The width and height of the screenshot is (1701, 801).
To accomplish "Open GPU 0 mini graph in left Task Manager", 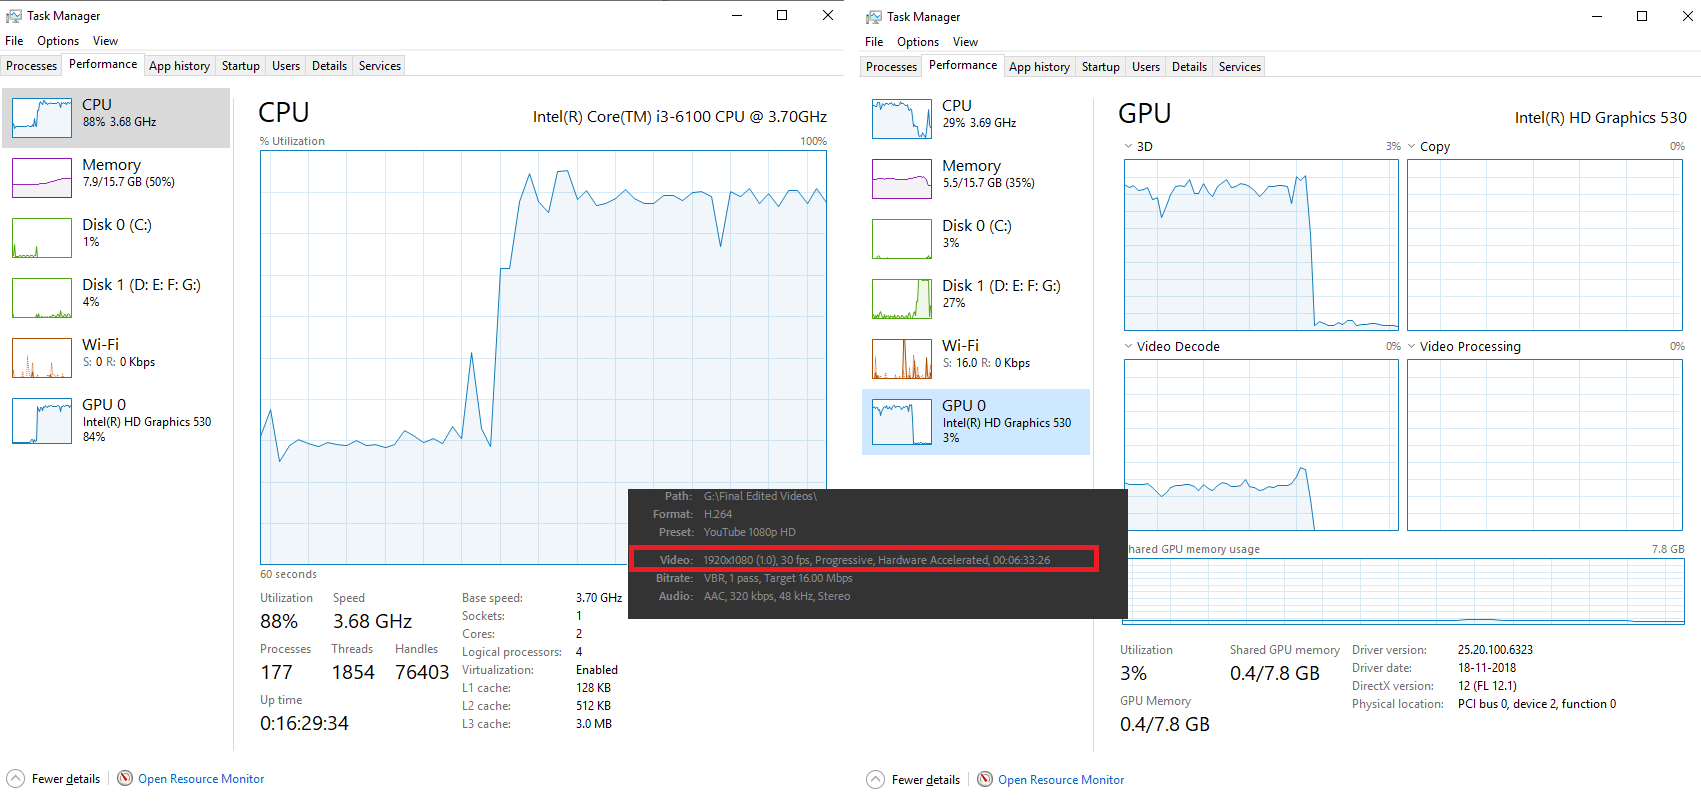I will (42, 421).
